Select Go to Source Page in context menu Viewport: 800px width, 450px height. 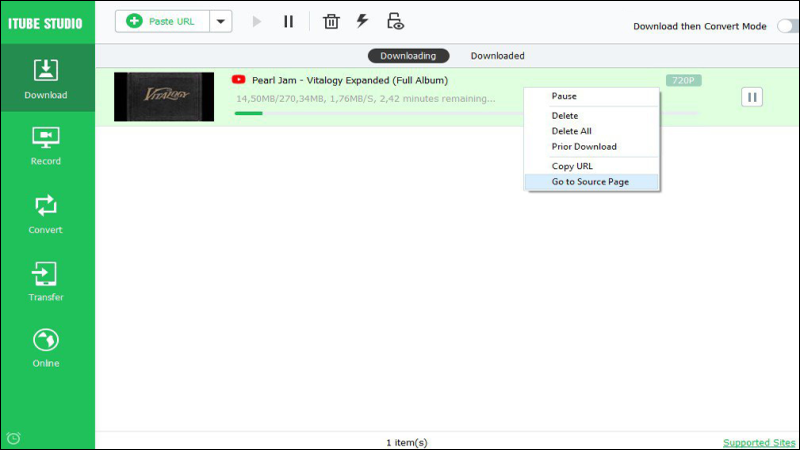point(592,182)
